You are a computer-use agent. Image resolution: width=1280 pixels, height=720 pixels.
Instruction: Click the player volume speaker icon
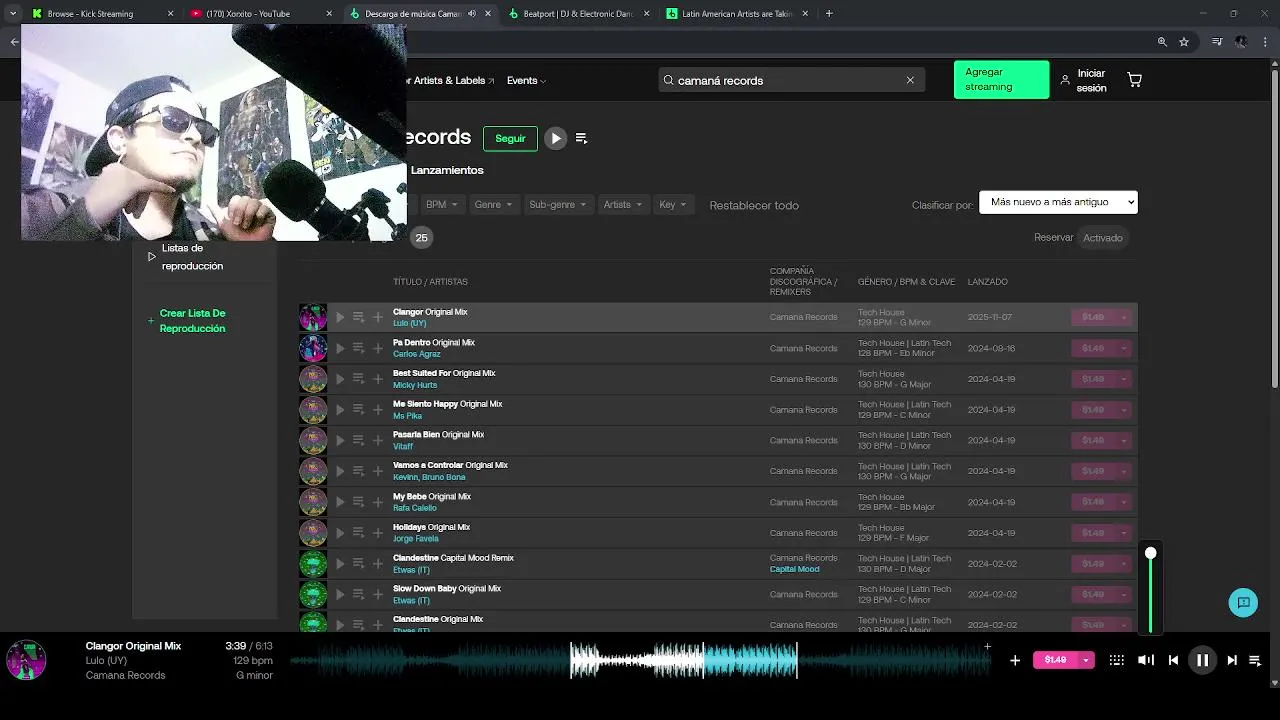1146,660
